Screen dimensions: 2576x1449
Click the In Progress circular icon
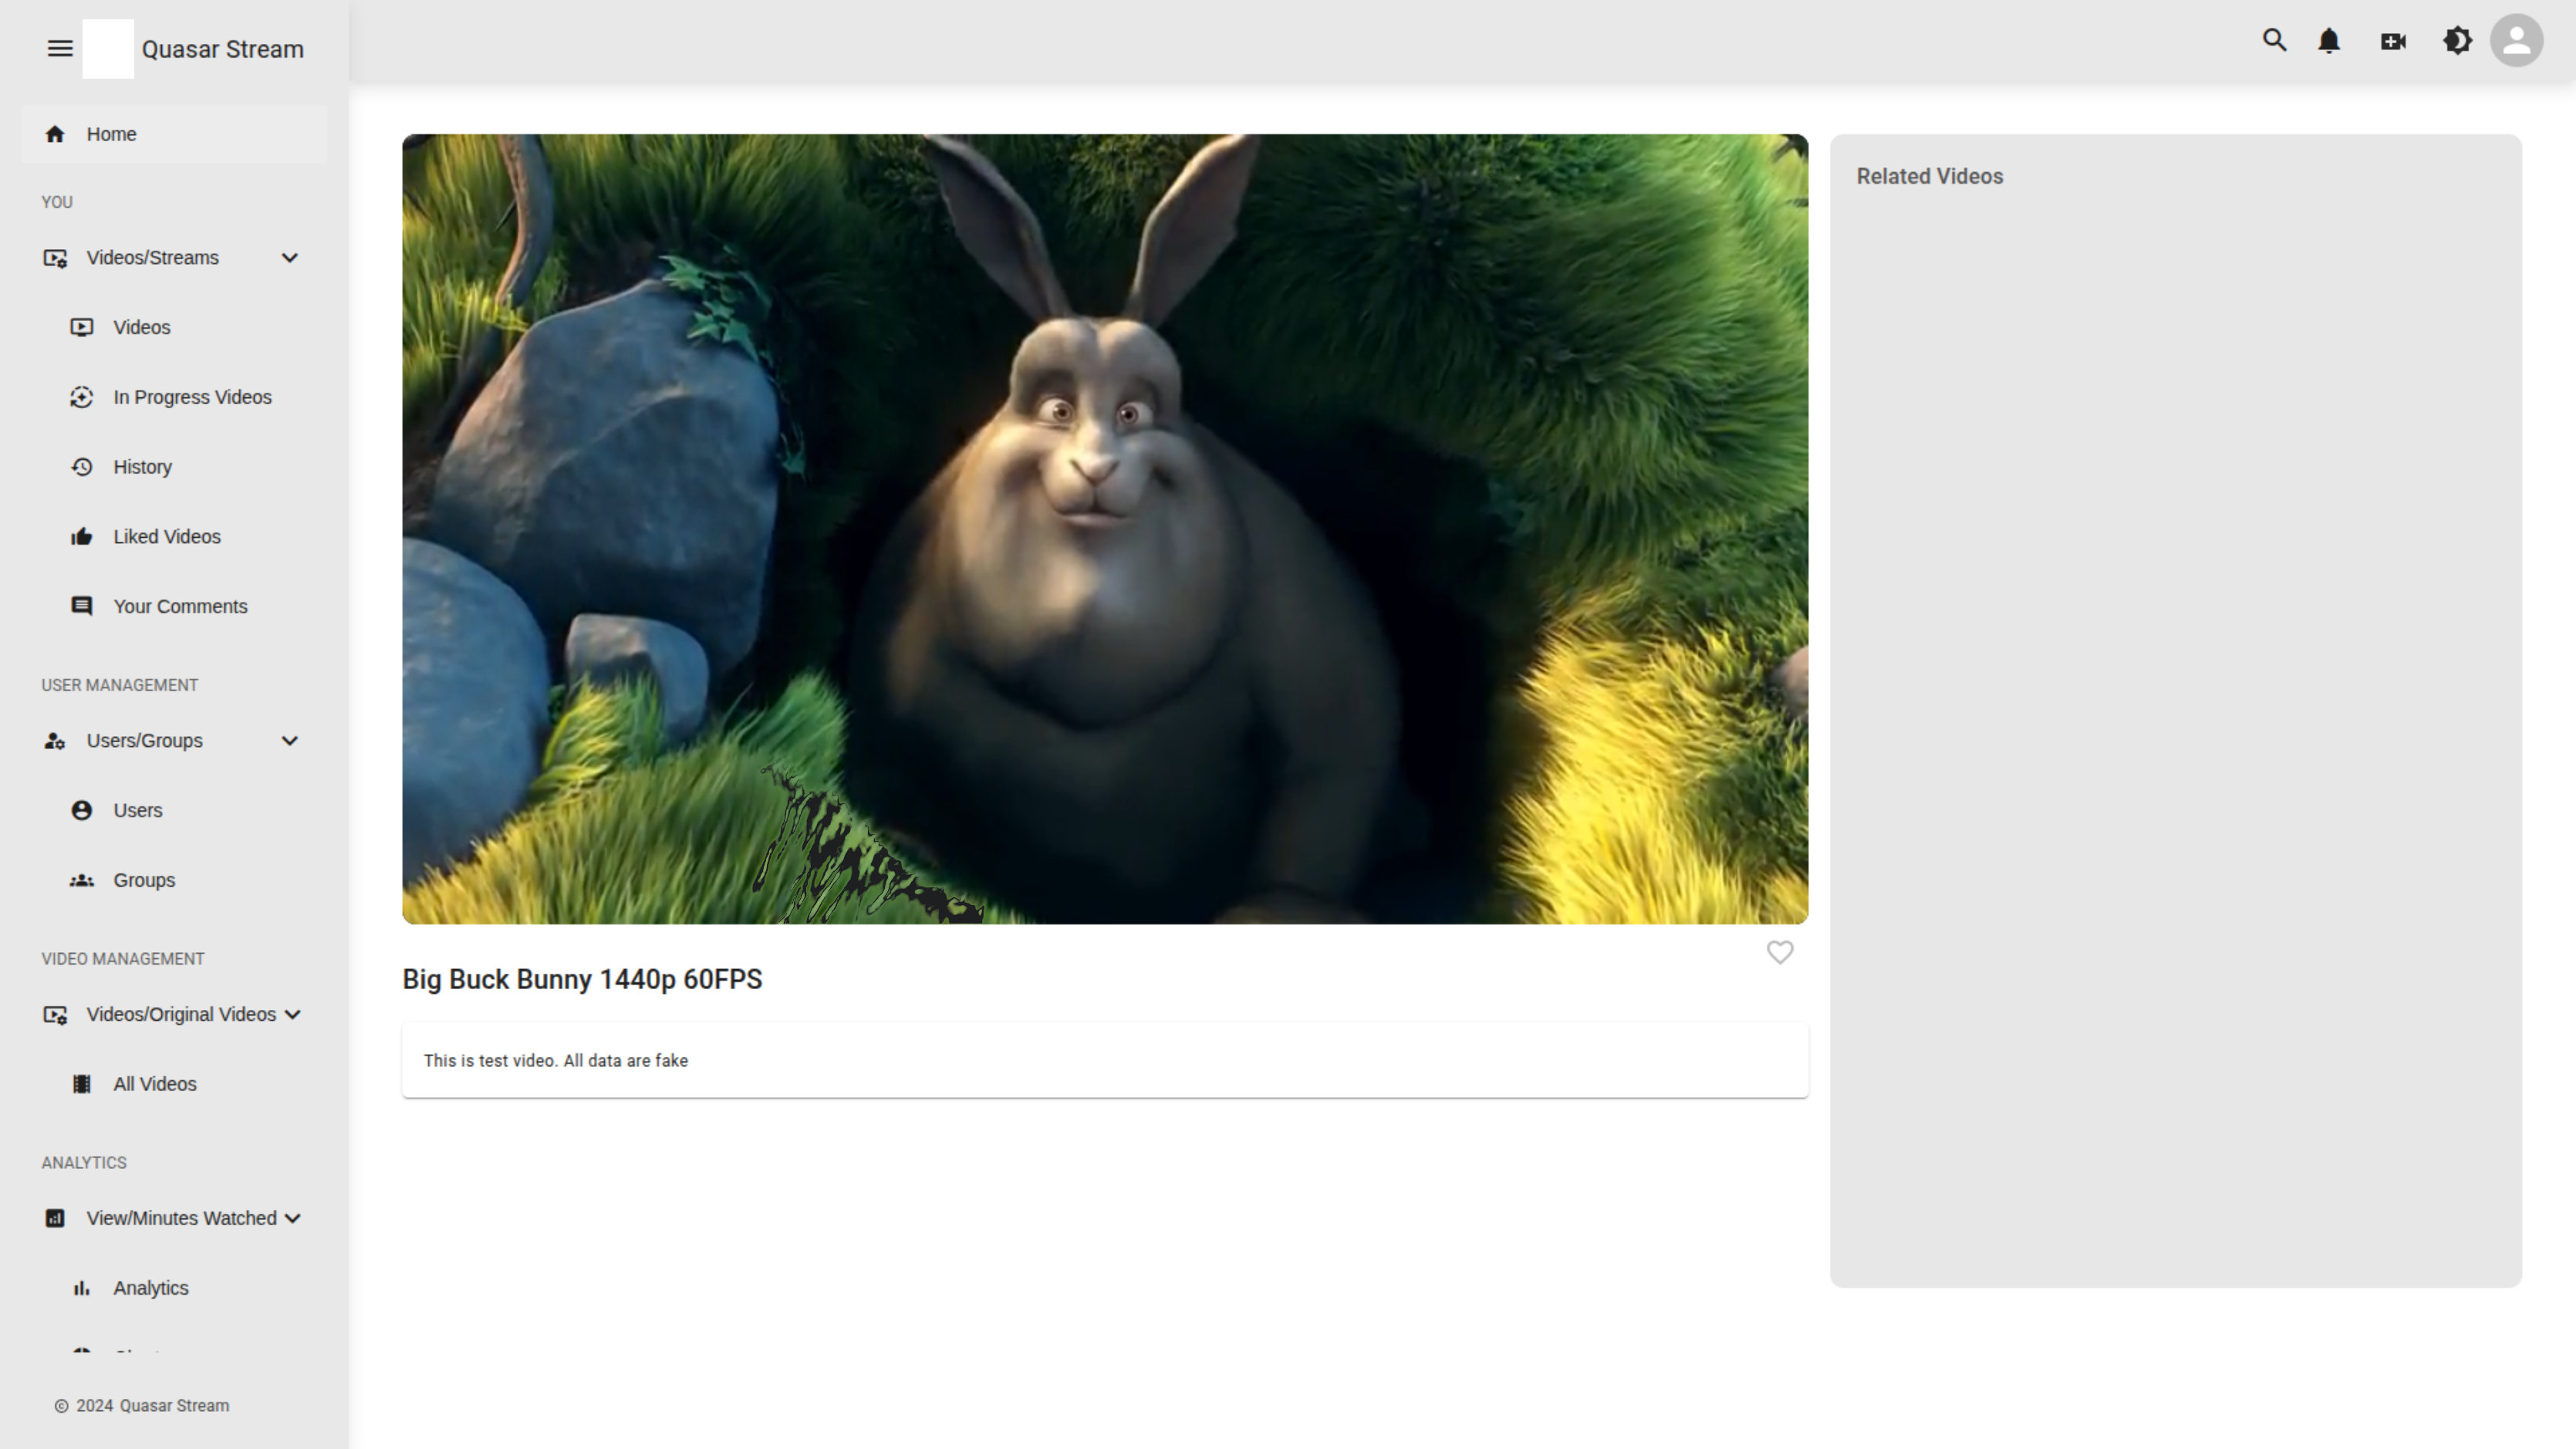[82, 397]
